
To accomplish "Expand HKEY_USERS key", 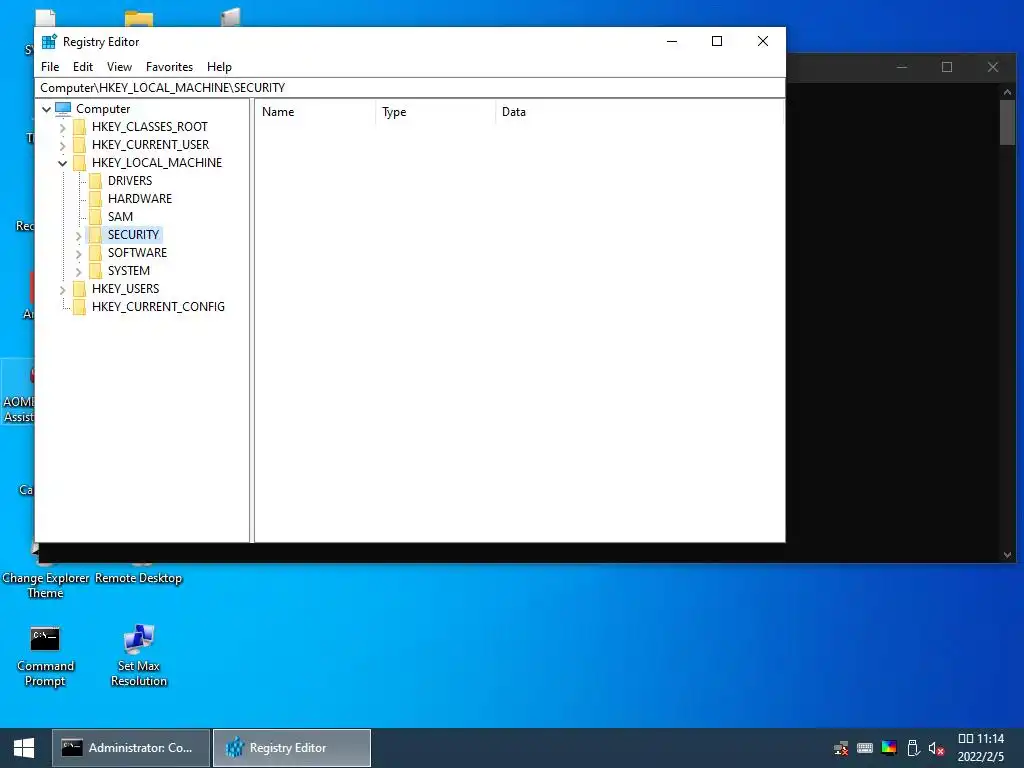I will 63,289.
